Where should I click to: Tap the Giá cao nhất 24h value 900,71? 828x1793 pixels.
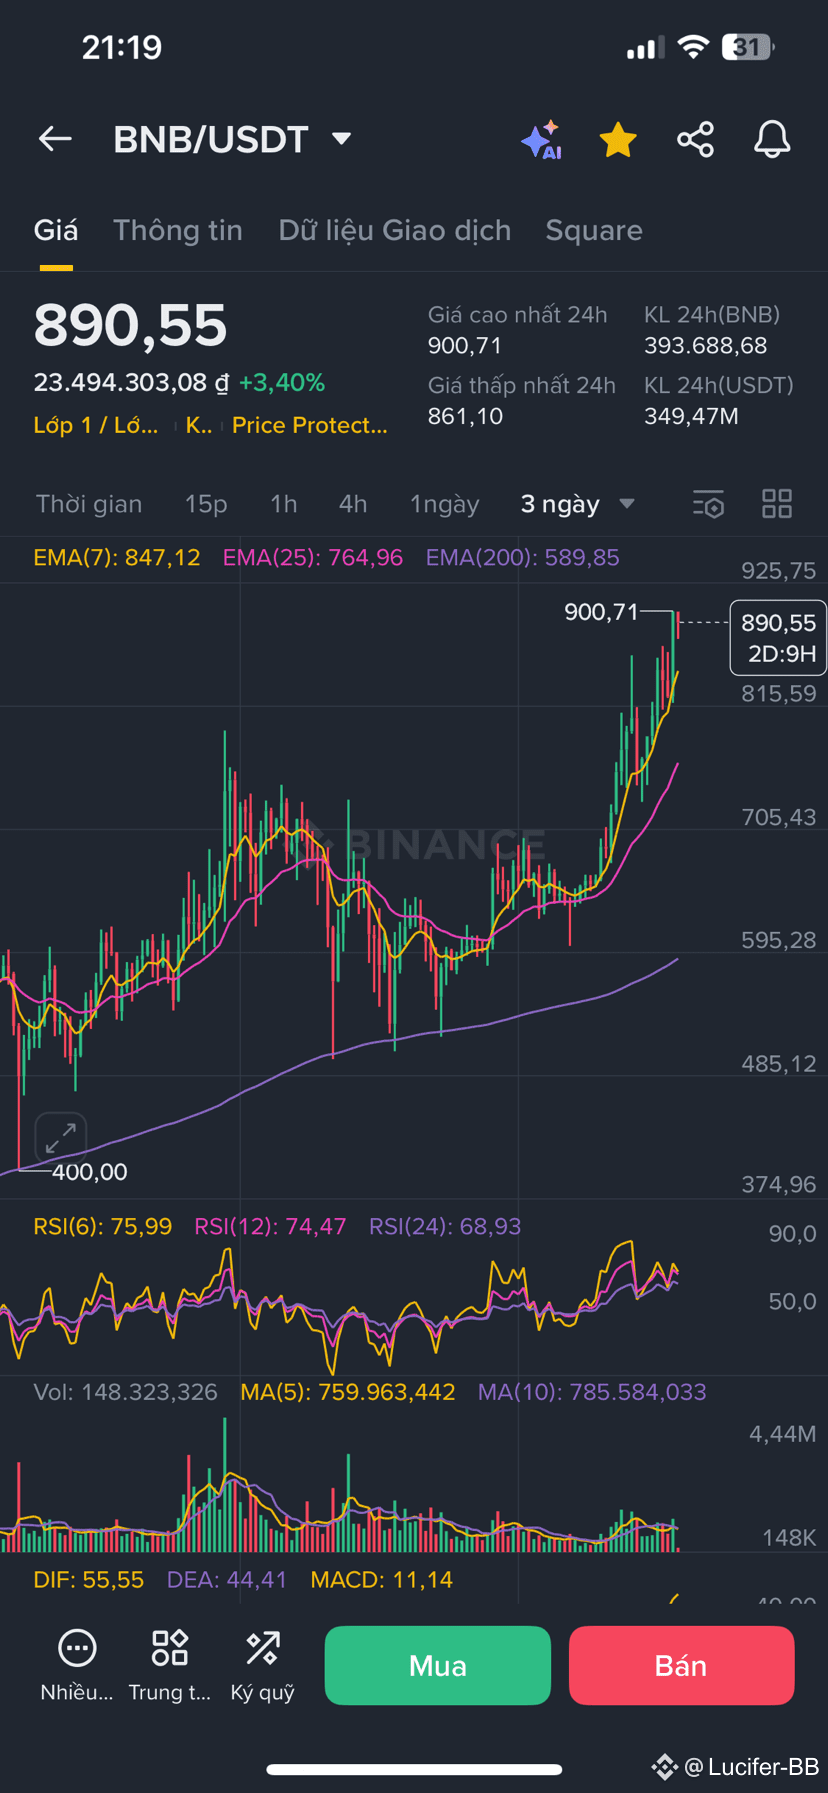click(x=465, y=346)
